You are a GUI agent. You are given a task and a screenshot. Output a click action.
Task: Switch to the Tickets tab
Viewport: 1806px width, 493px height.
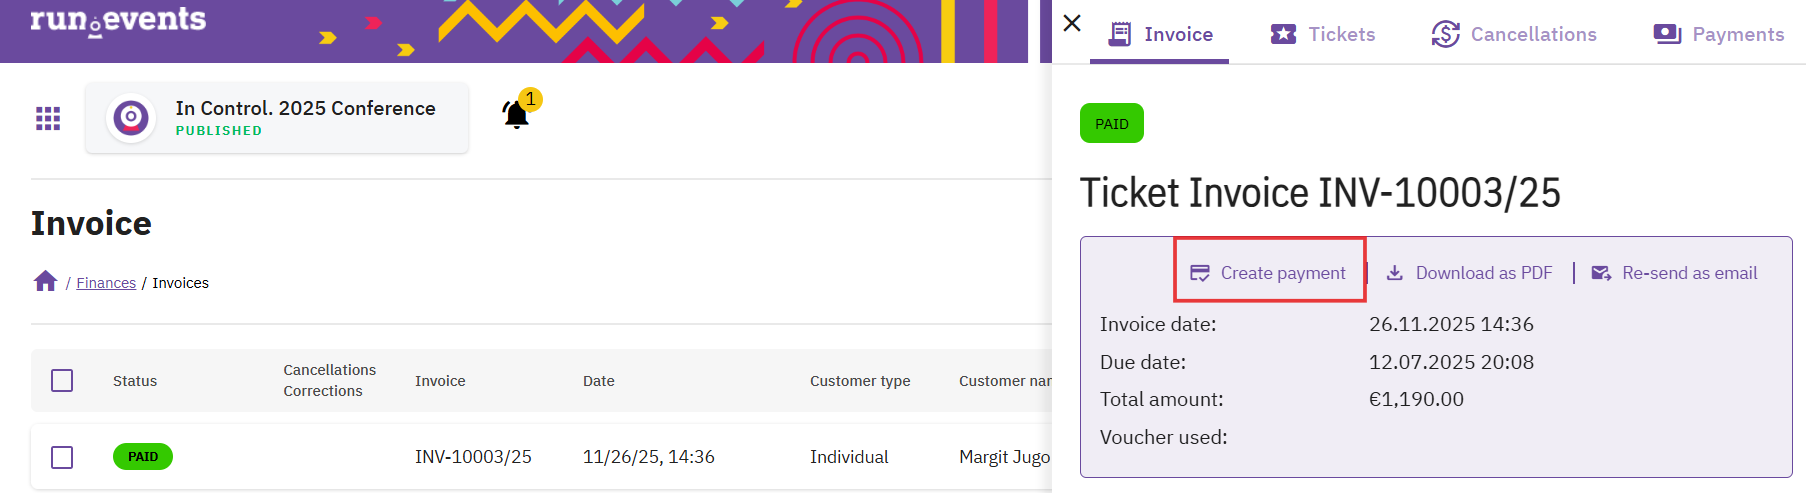pos(1323,34)
